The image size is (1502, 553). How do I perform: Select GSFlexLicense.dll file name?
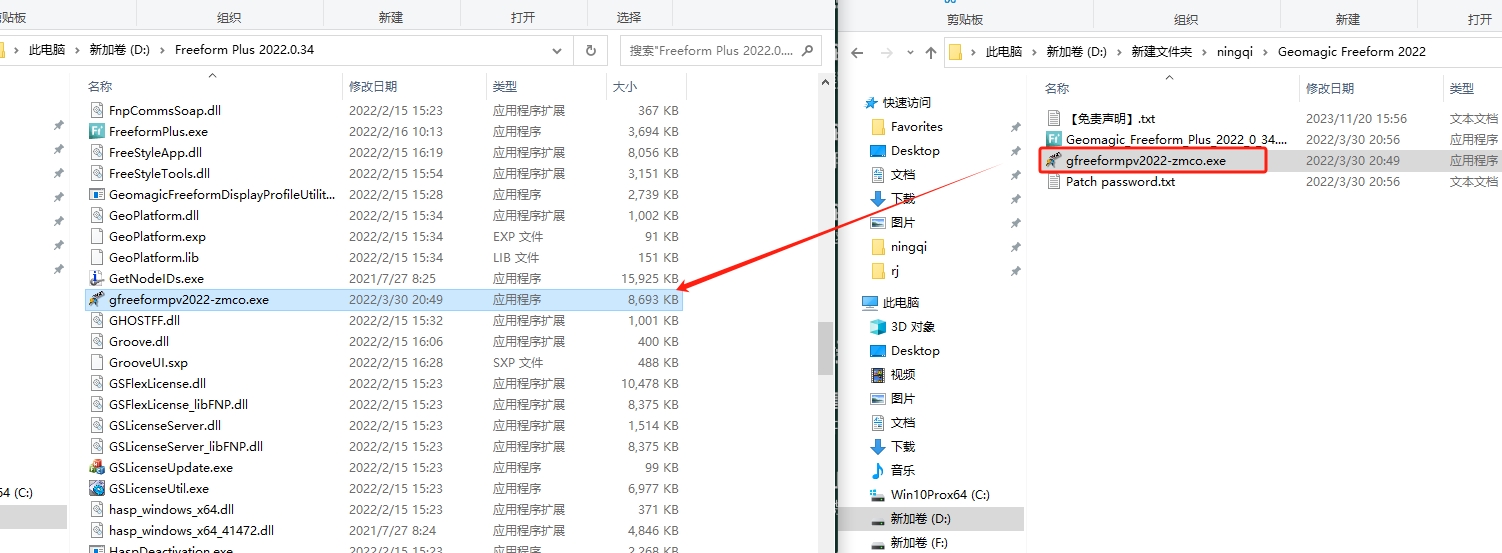[x=157, y=383]
